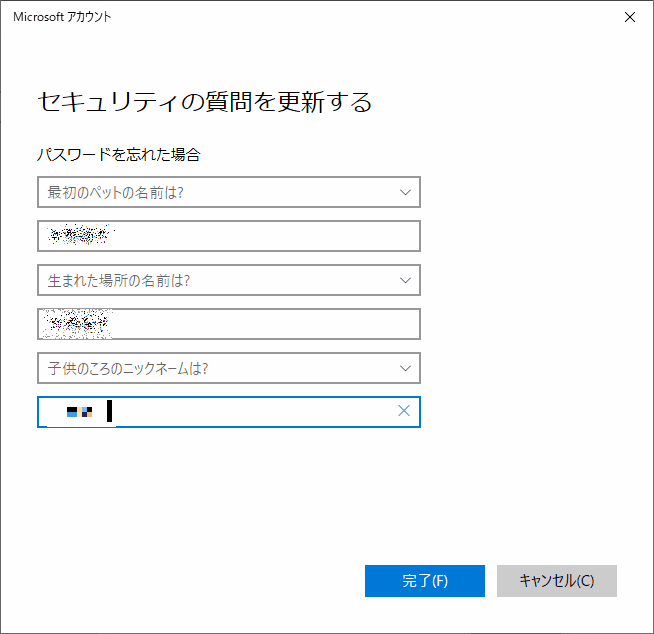This screenshot has width=654, height=634.
Task: Open the childhood nickname question dropdown
Action: (x=229, y=368)
